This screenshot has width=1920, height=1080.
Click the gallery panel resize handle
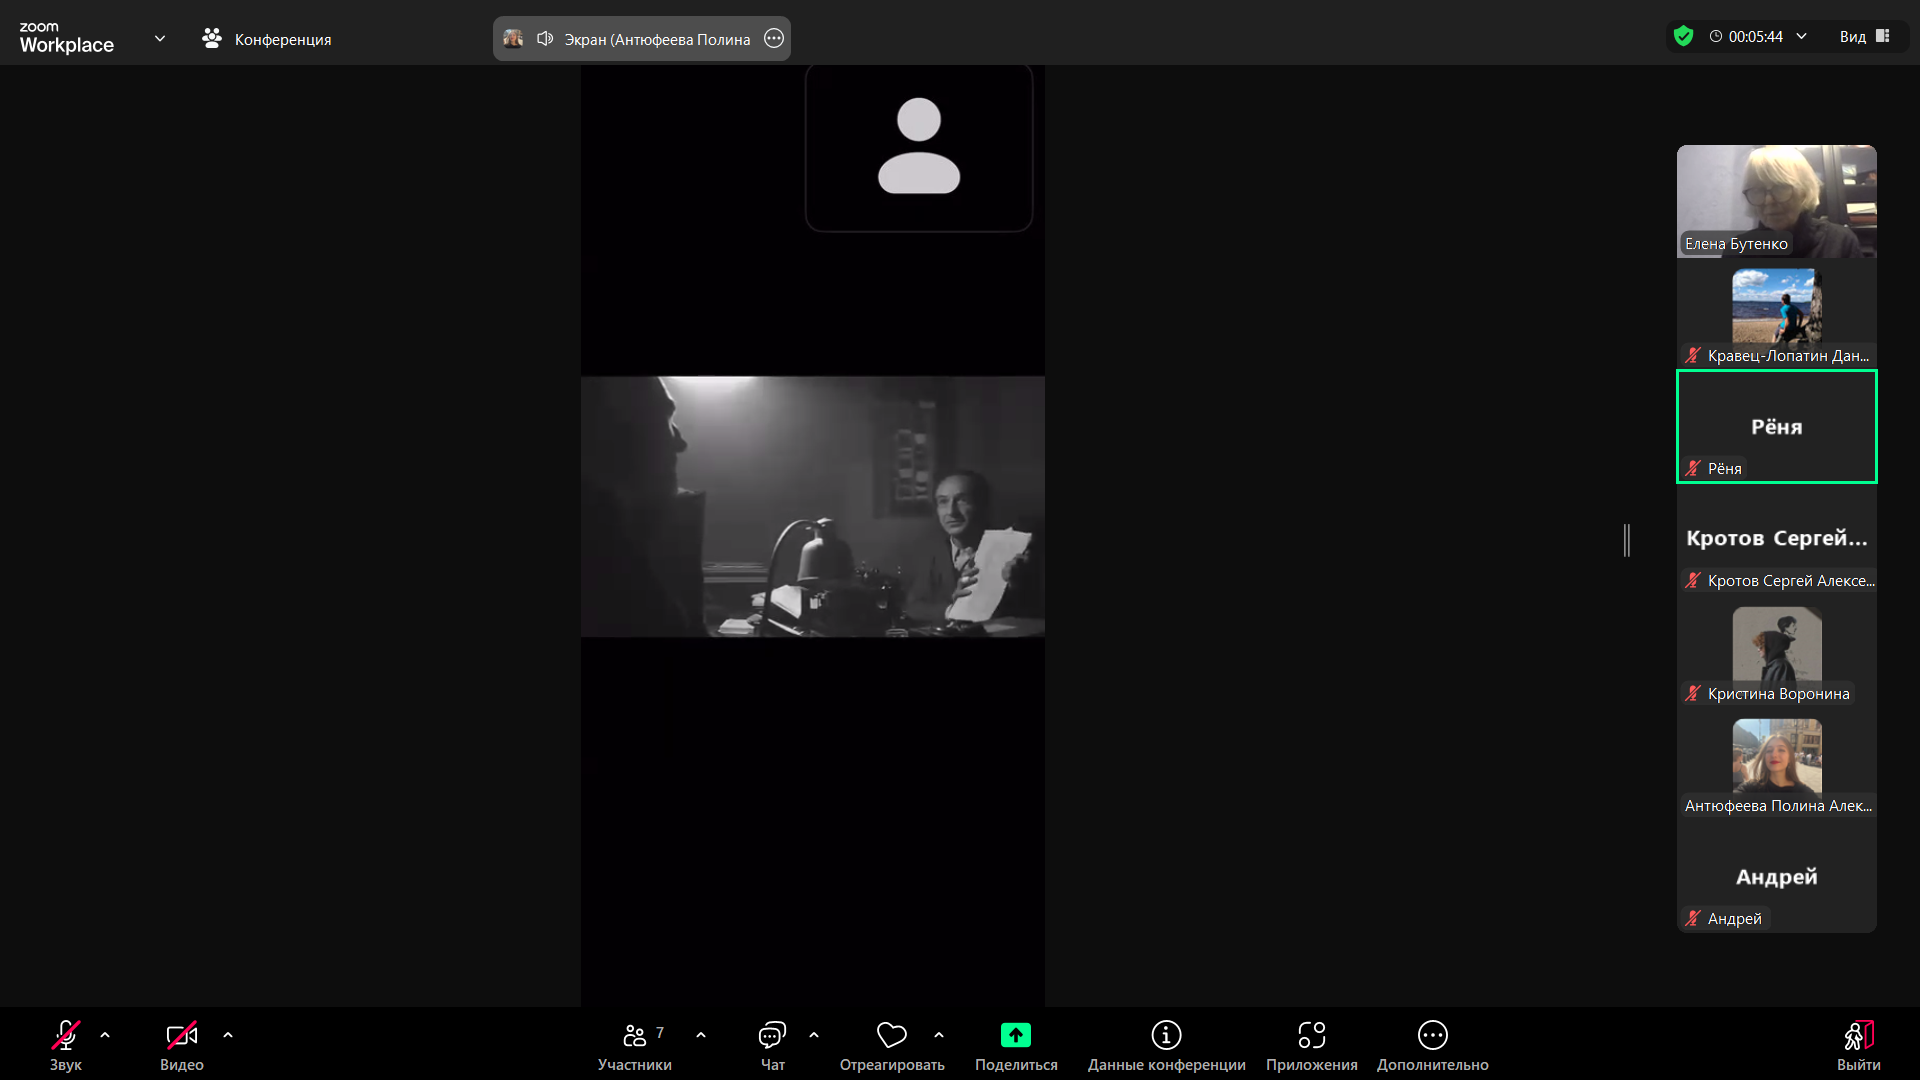click(x=1627, y=540)
